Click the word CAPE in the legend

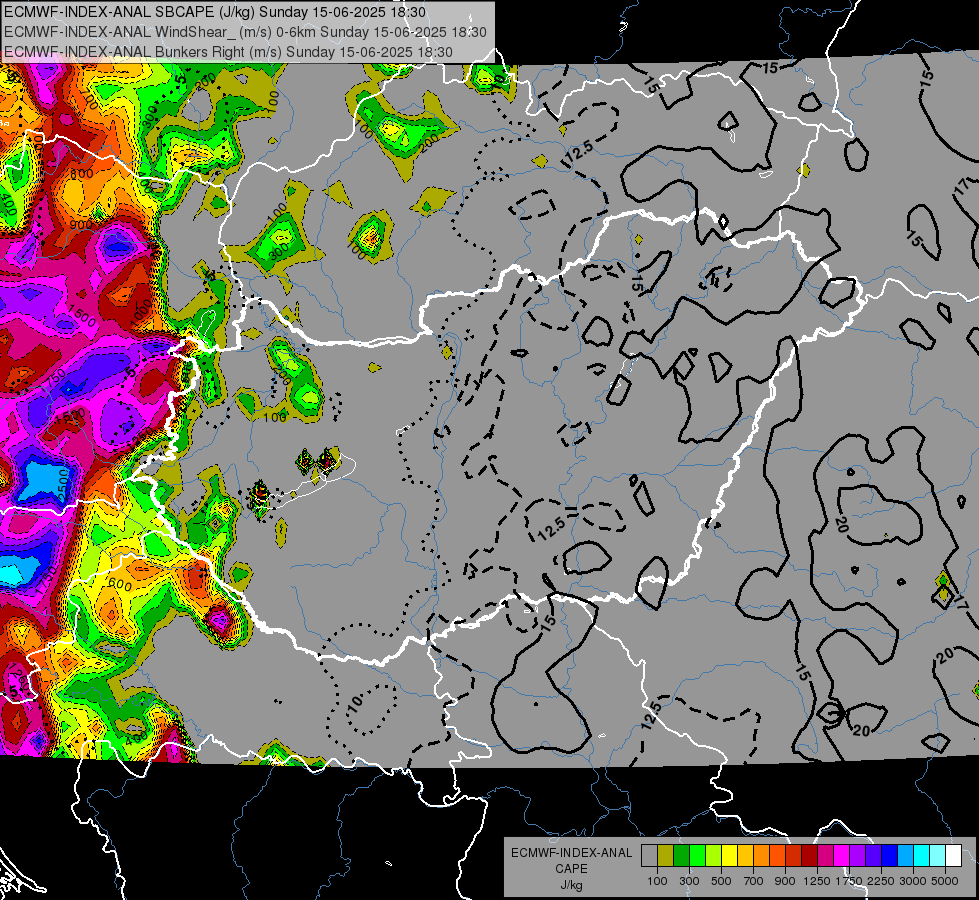tap(571, 869)
